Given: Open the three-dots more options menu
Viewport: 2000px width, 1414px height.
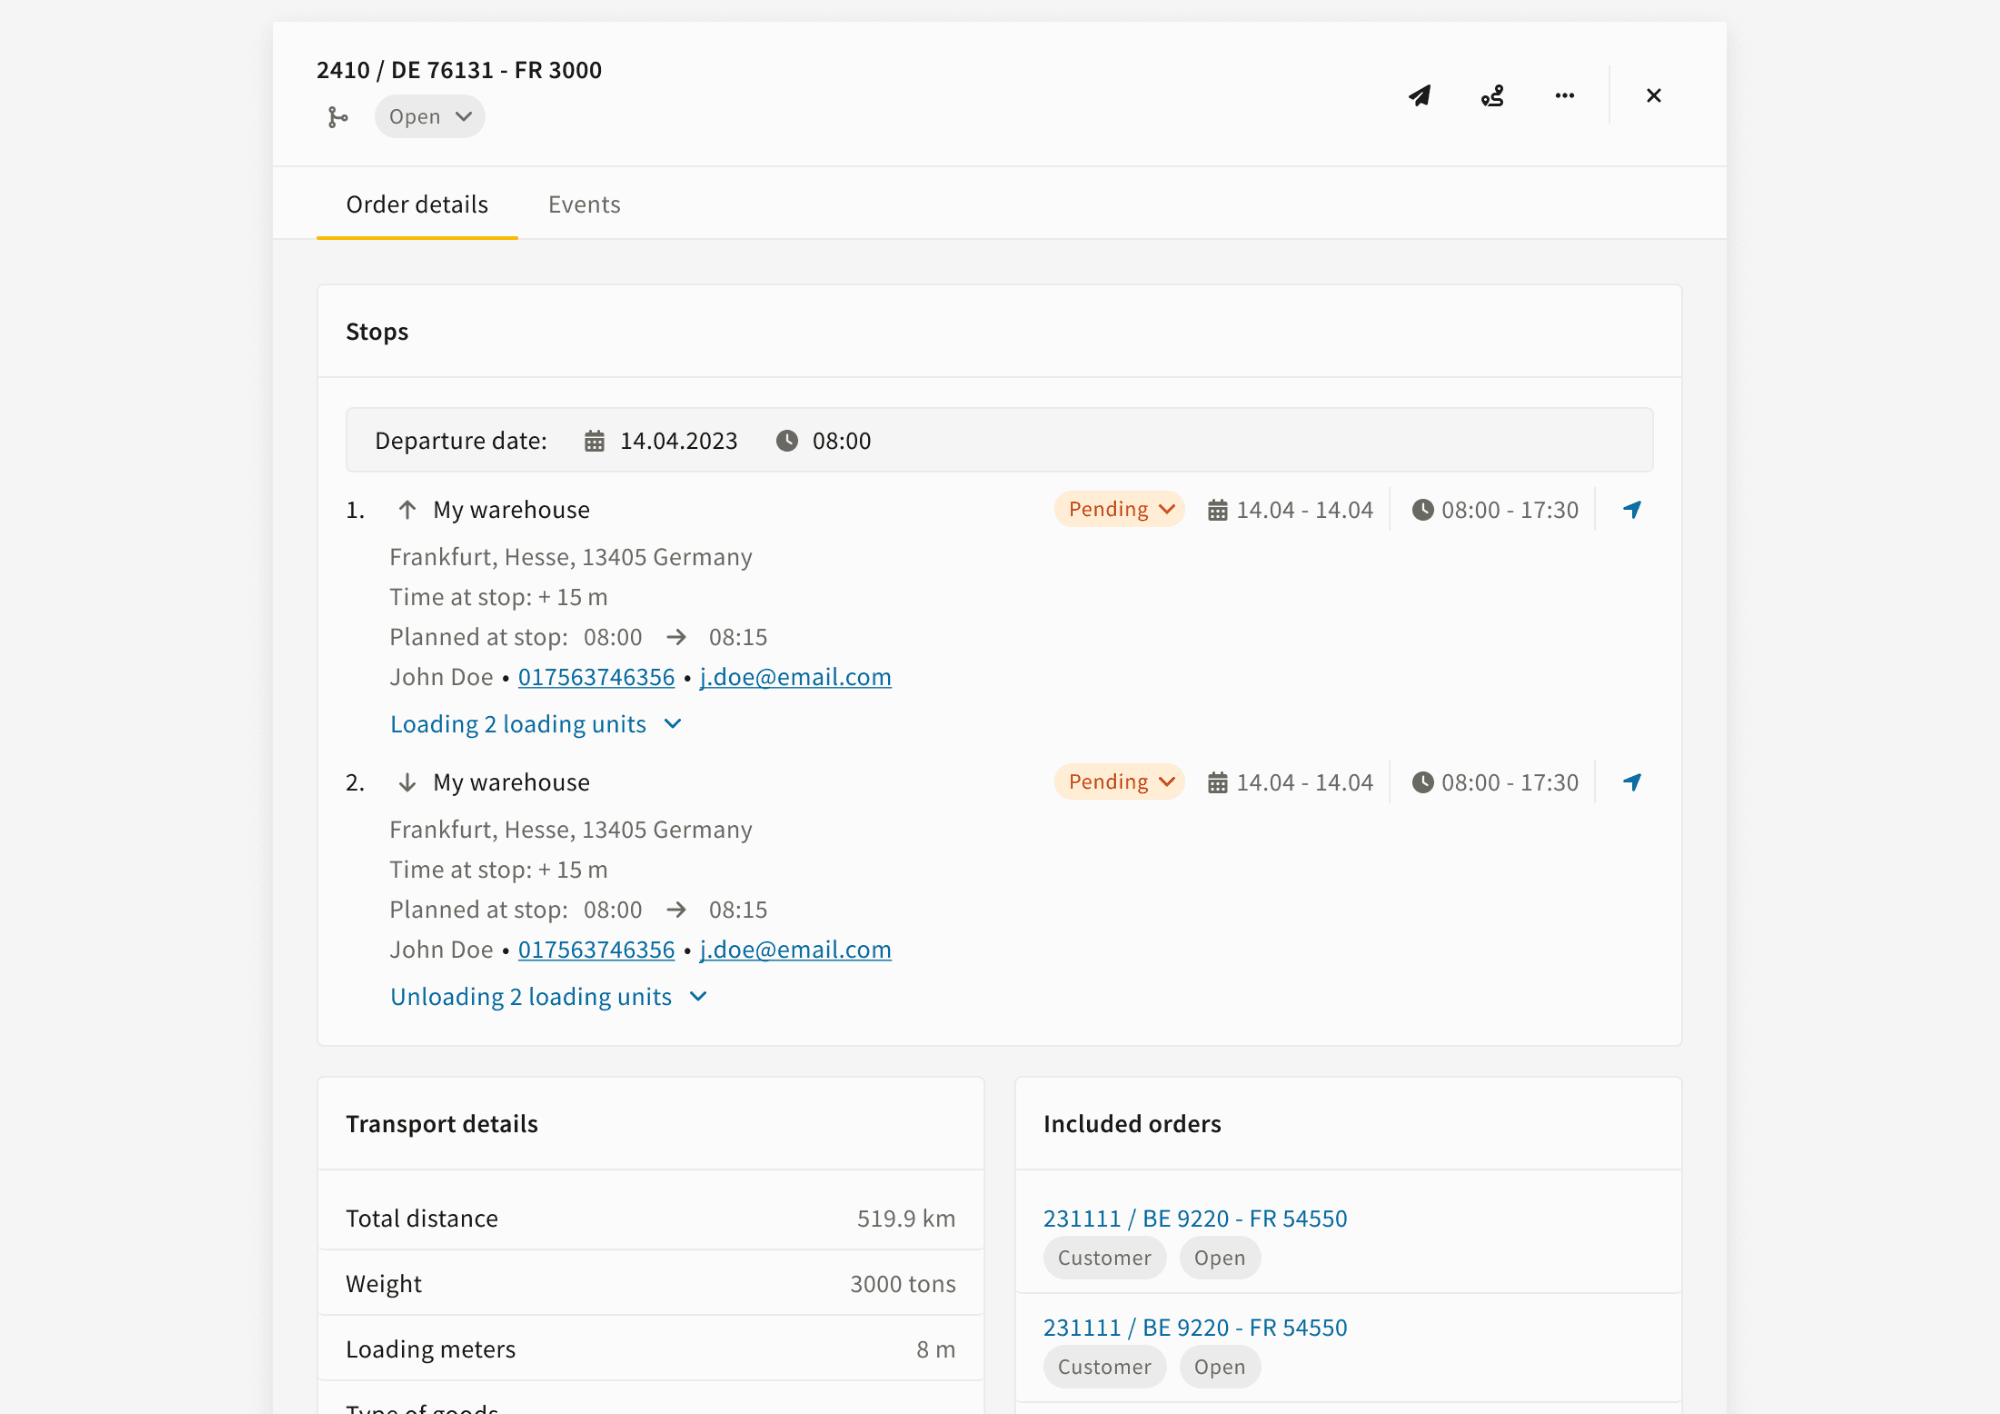Looking at the screenshot, I should 1564,96.
